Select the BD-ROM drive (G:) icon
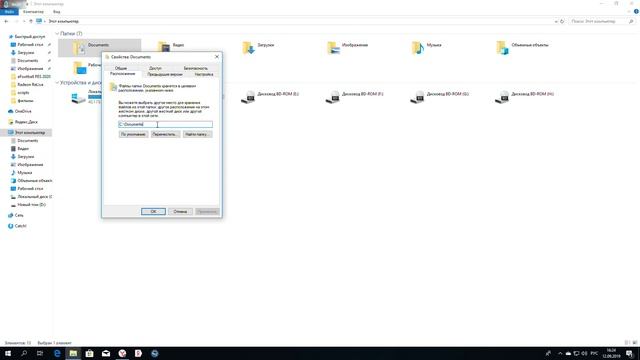The height and width of the screenshot is (360, 640). (x=417, y=97)
